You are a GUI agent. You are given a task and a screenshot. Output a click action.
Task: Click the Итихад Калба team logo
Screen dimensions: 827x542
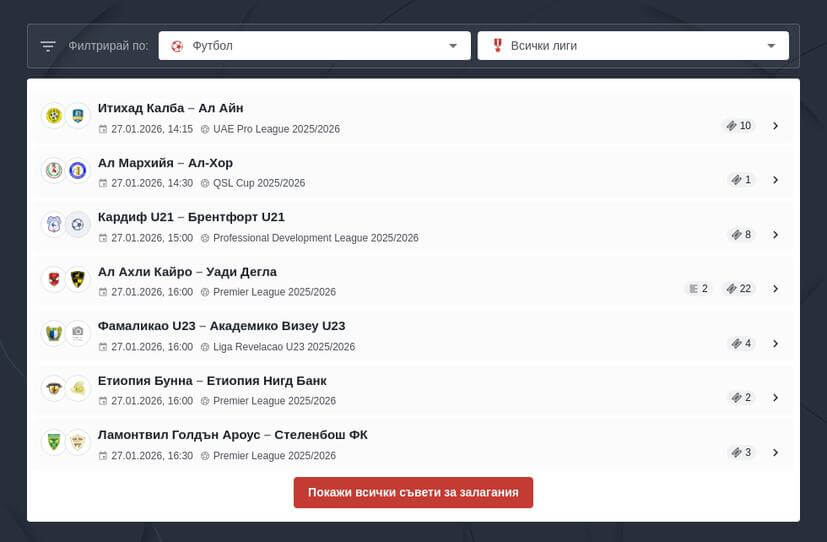[x=53, y=116]
